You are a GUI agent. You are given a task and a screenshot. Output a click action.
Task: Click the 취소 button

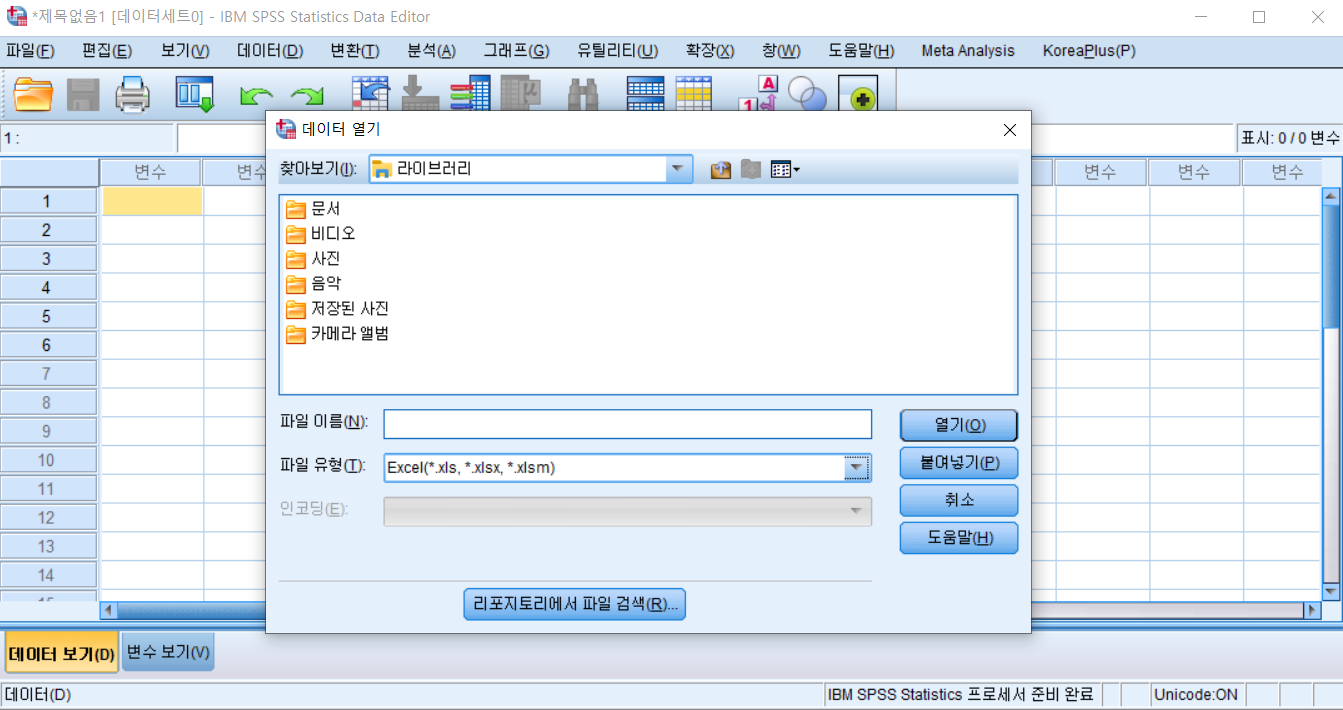pyautogui.click(x=959, y=500)
